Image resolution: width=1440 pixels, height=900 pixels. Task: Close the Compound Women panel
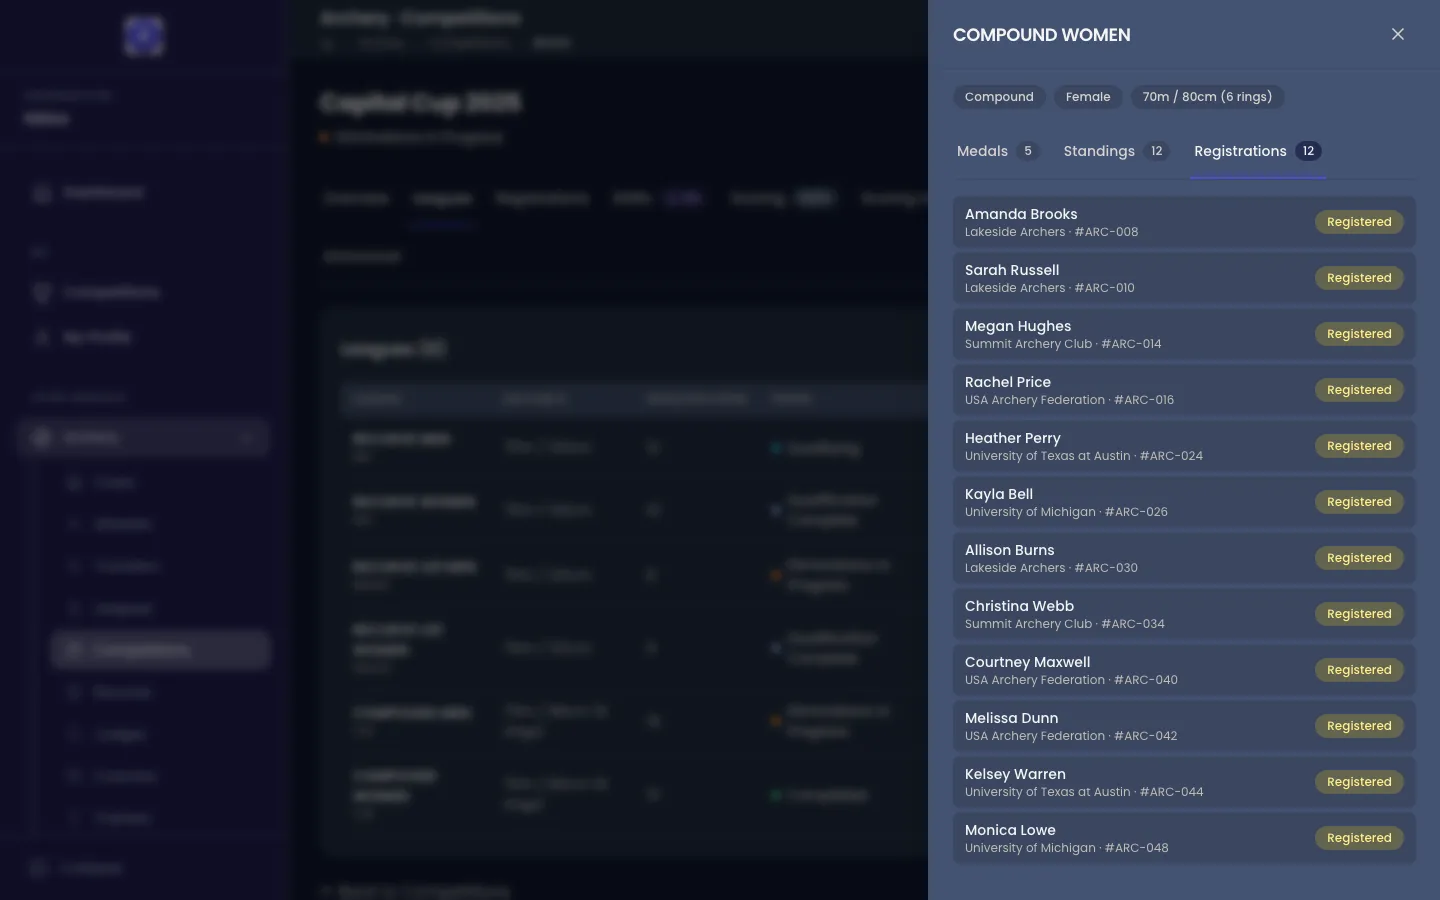tap(1398, 34)
